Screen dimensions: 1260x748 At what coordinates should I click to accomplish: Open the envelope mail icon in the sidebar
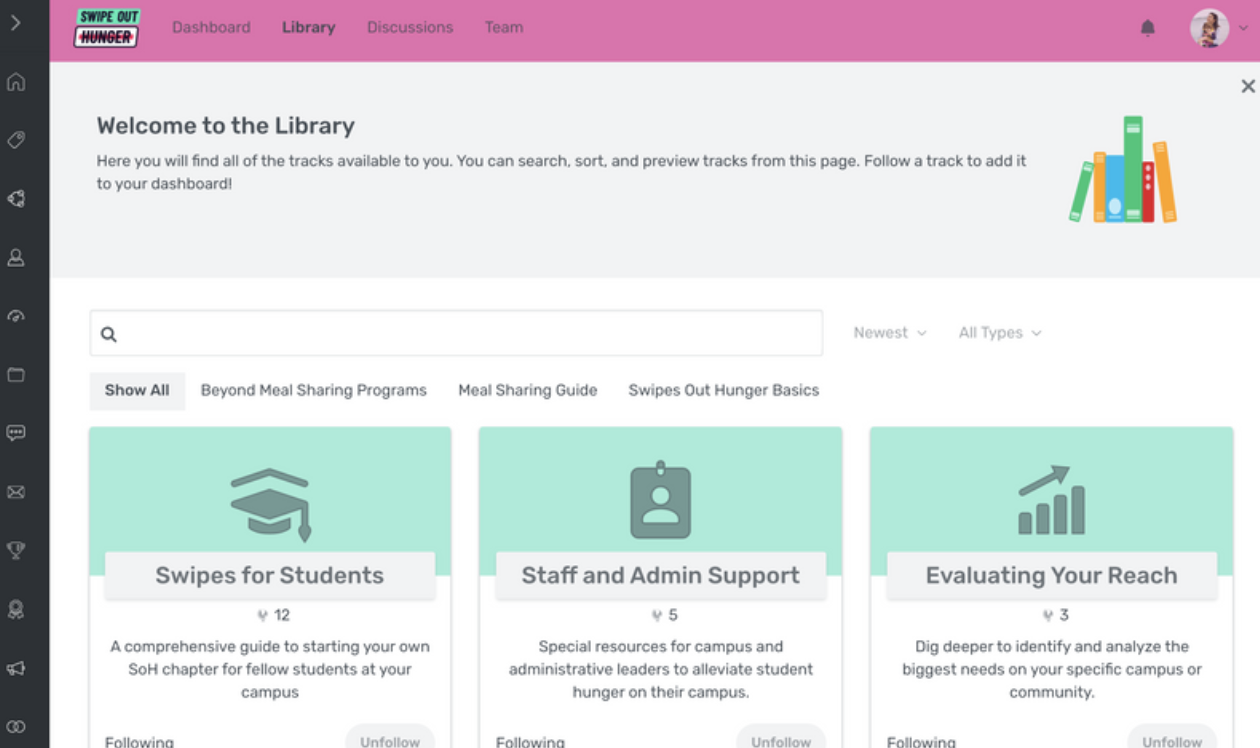point(16,492)
